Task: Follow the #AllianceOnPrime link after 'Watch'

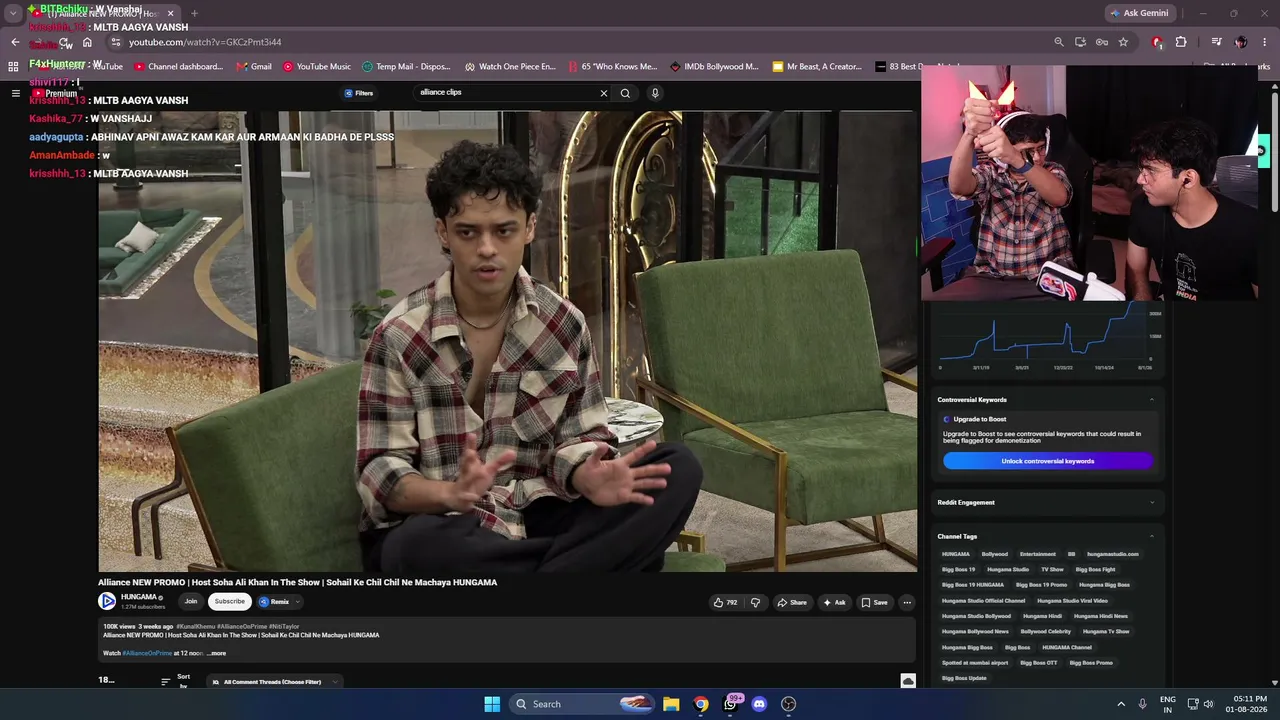Action: pos(147,653)
